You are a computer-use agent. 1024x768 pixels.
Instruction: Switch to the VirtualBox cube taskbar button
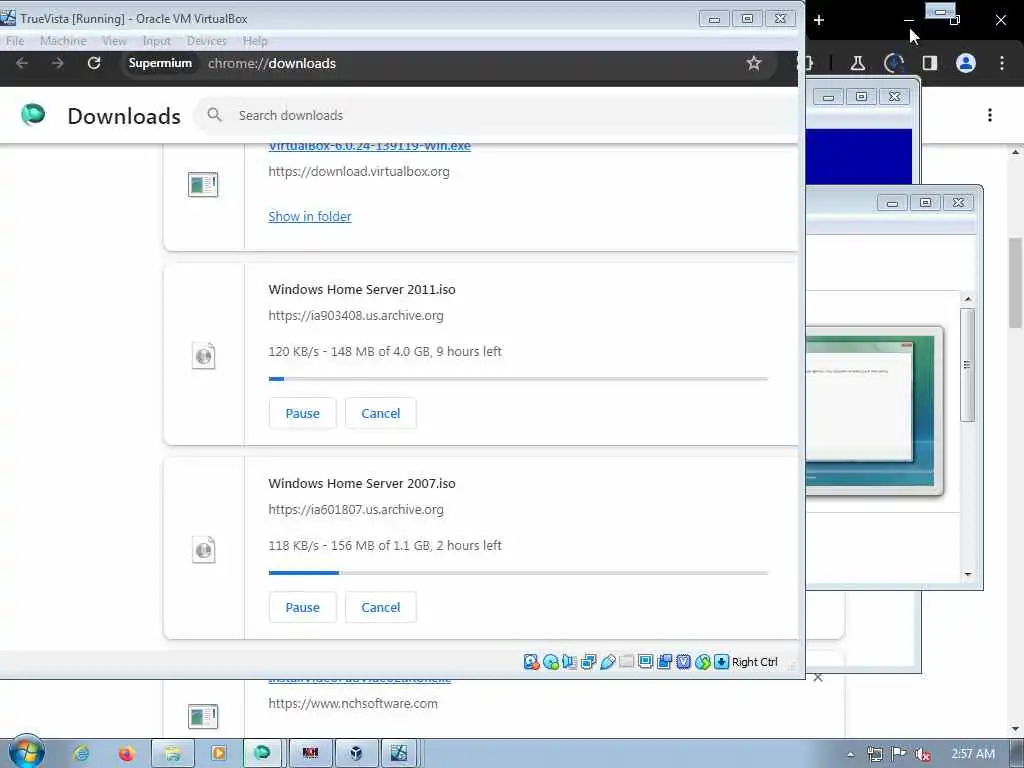click(x=356, y=753)
